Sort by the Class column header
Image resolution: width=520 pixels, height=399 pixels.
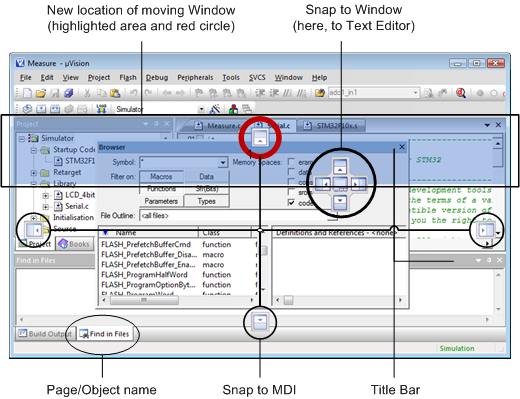pyautogui.click(x=225, y=233)
